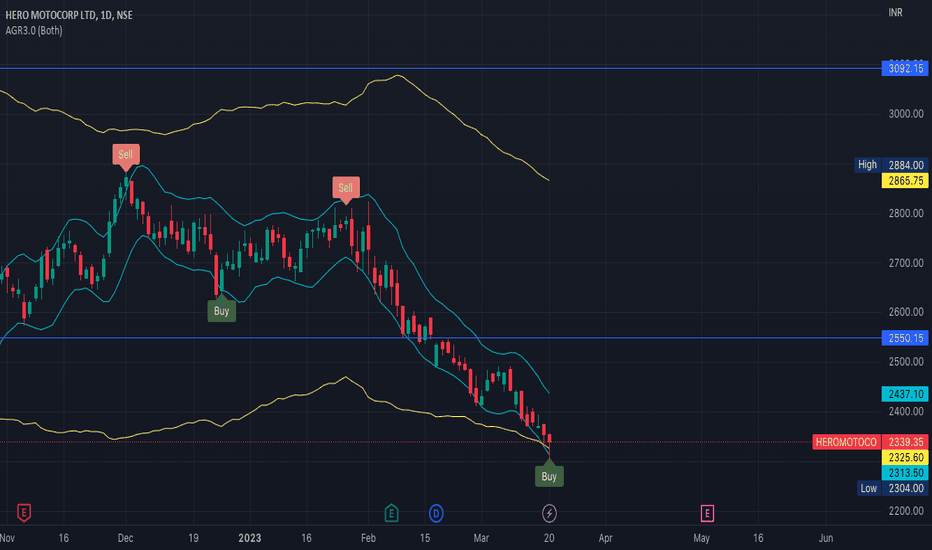The image size is (932, 550).
Task: Click the green earnings icon near Feb
Action: [391, 513]
